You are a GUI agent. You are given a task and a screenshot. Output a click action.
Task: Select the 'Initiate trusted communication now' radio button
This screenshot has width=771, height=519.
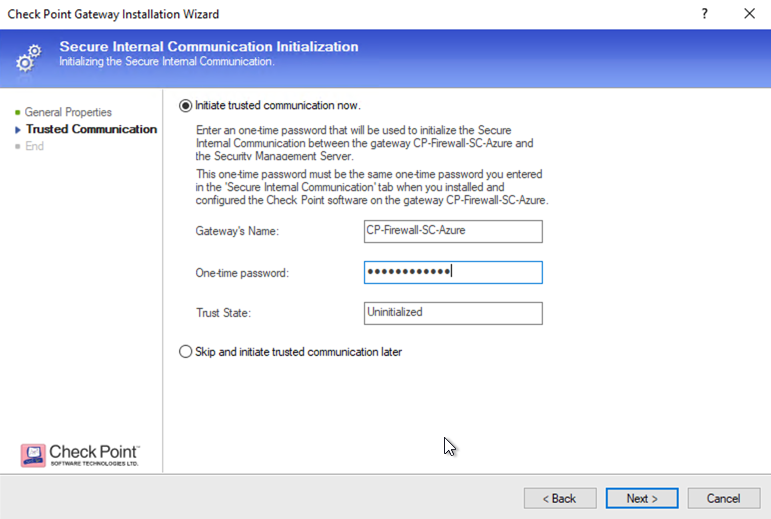[x=185, y=105]
